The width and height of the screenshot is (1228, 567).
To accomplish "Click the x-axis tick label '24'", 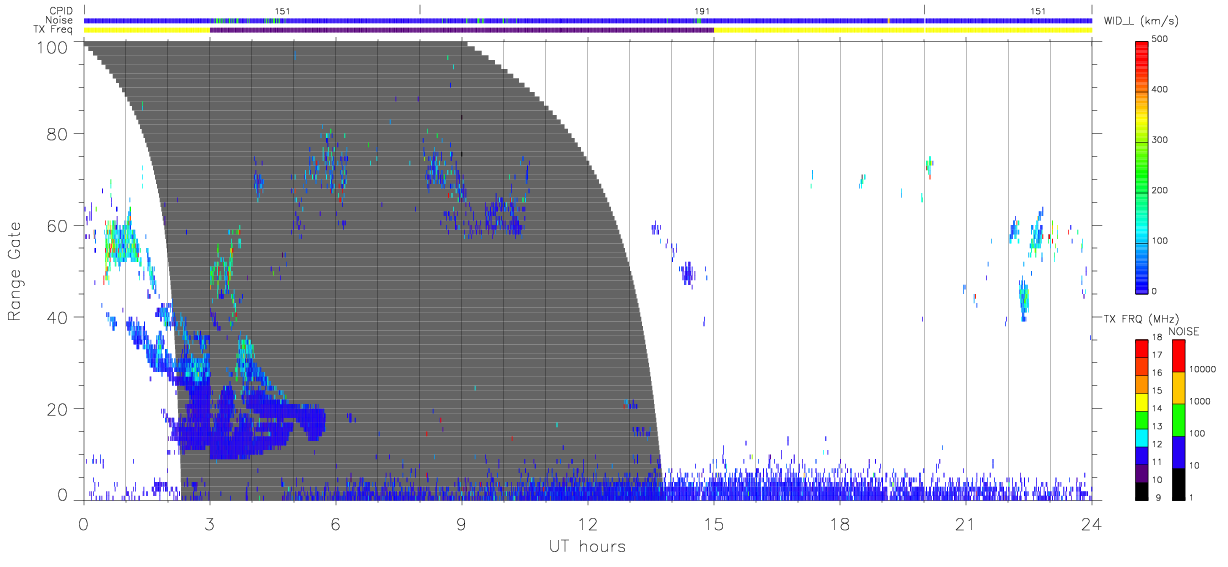I will click(1091, 523).
